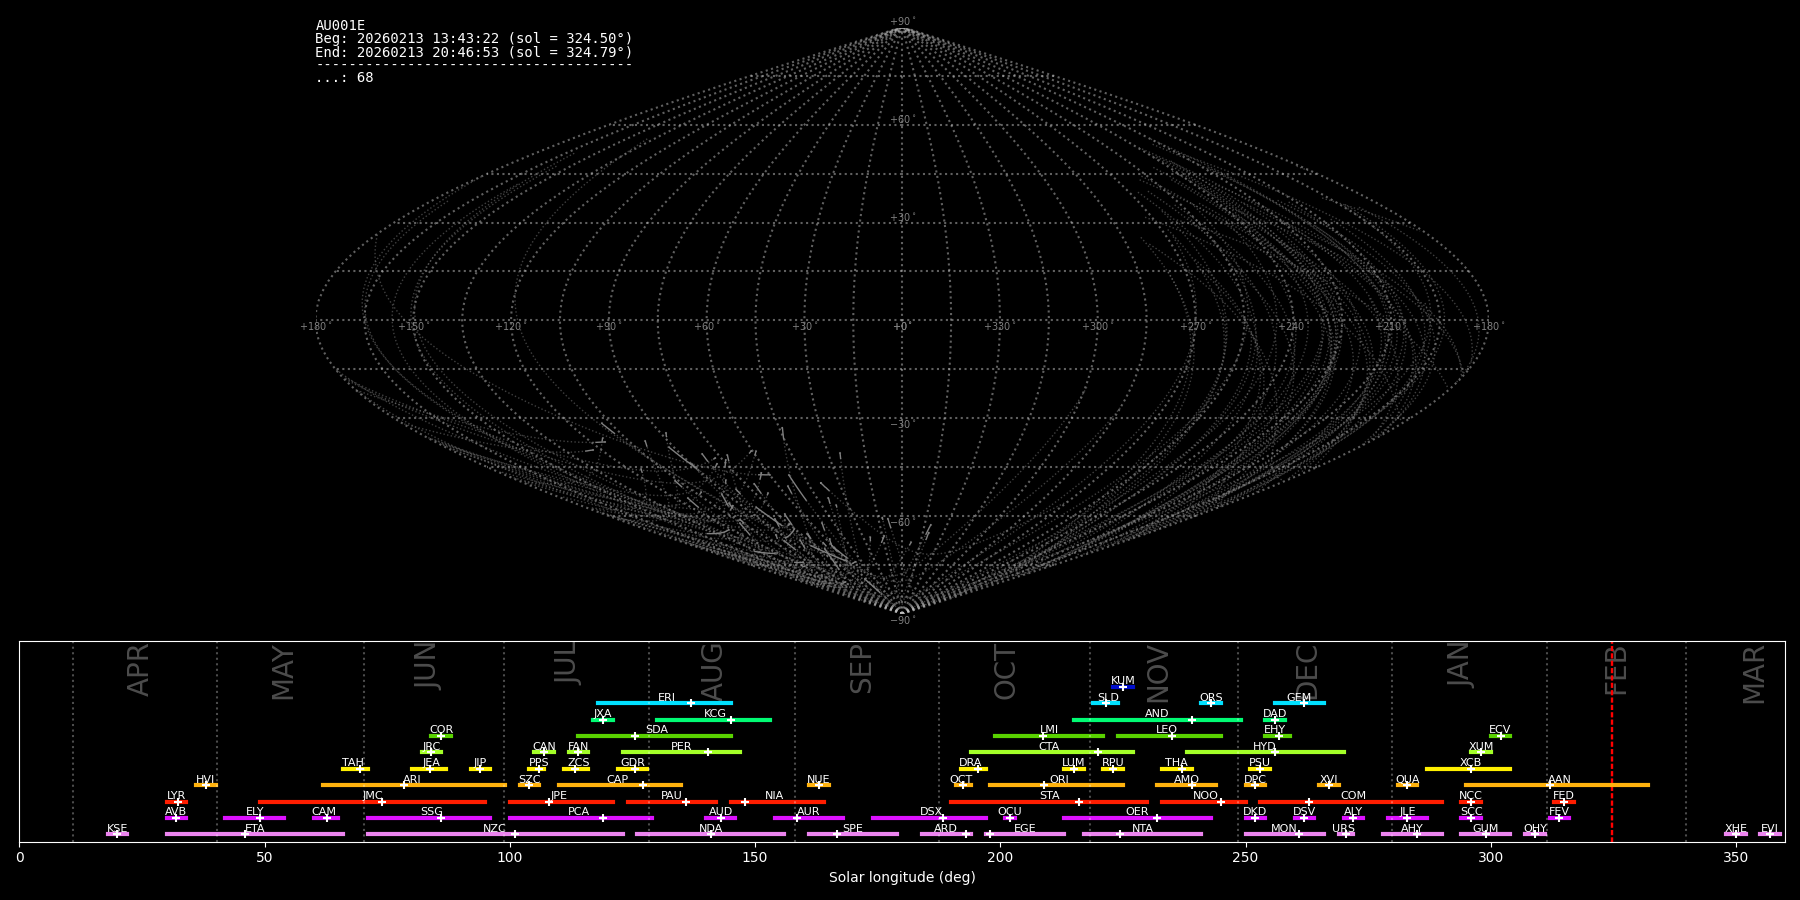Select the Beg timestamp line
The height and width of the screenshot is (900, 1800).
tap(474, 39)
